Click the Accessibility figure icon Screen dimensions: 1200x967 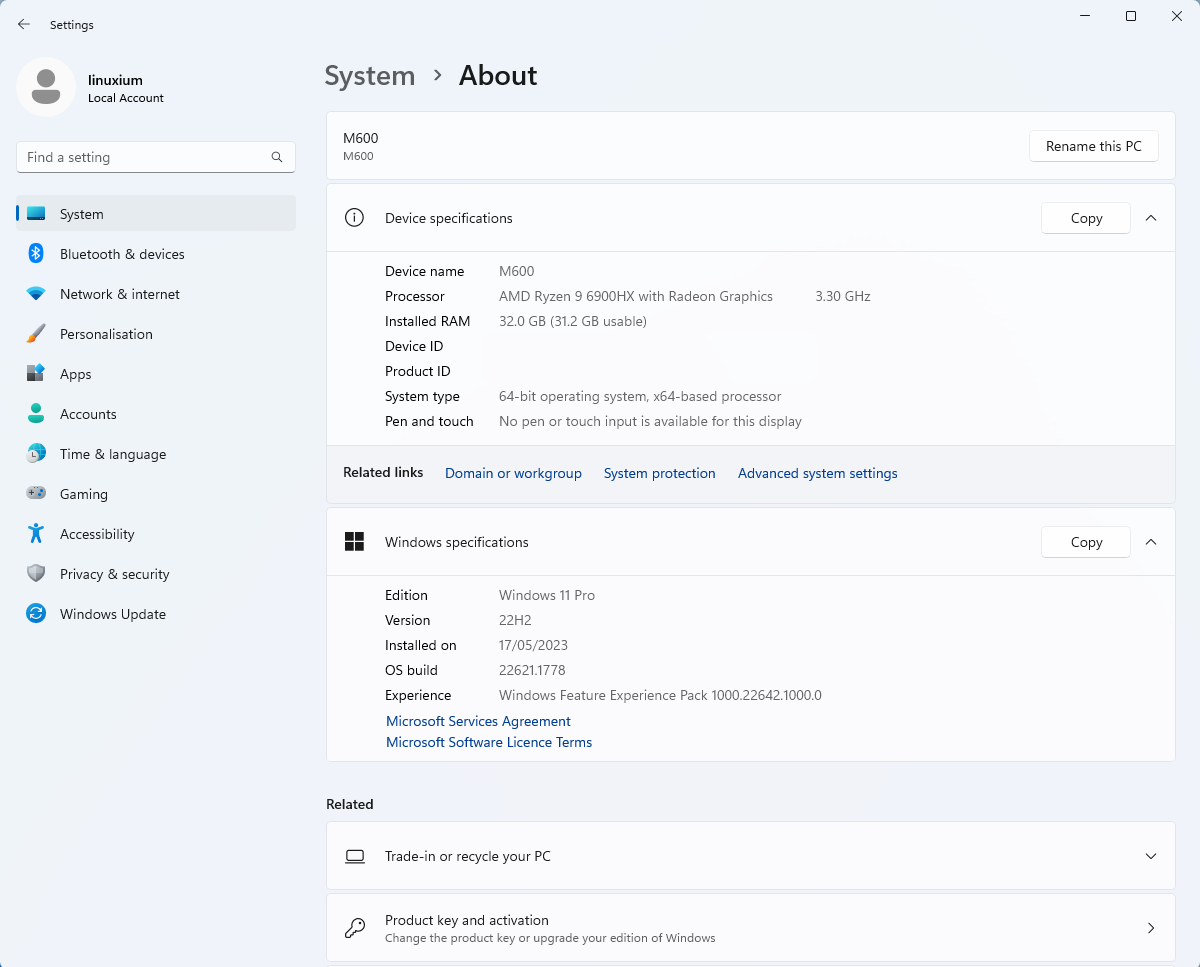pos(36,534)
